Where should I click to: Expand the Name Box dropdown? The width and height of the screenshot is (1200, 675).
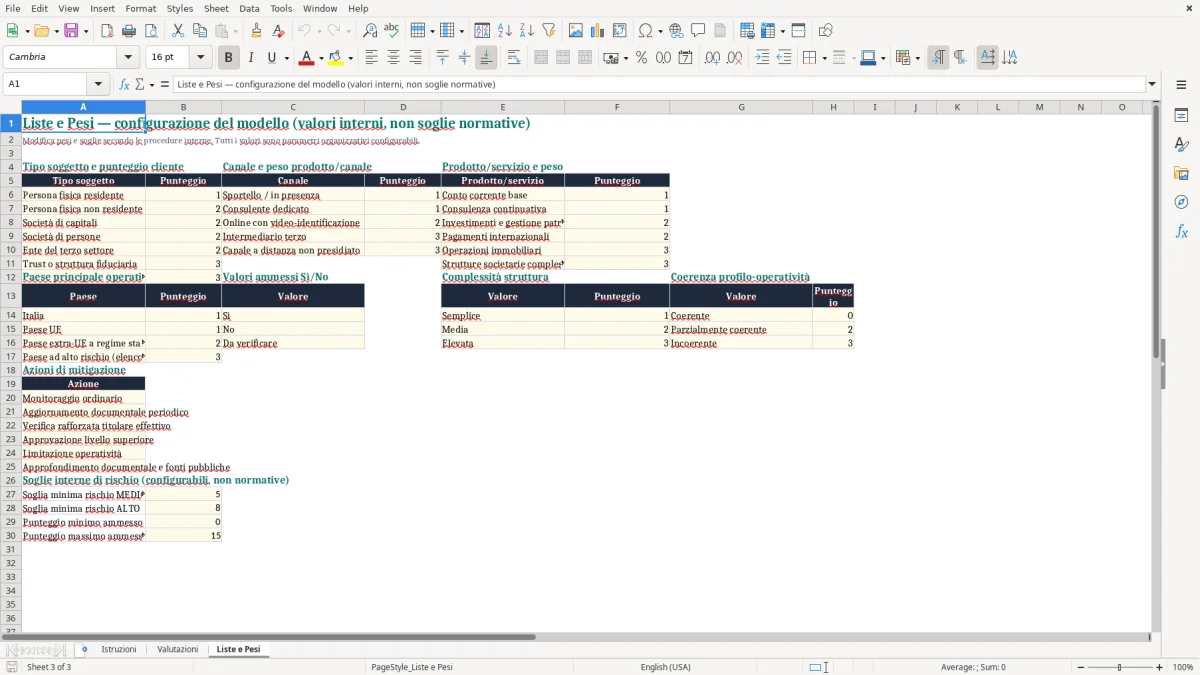[98, 84]
